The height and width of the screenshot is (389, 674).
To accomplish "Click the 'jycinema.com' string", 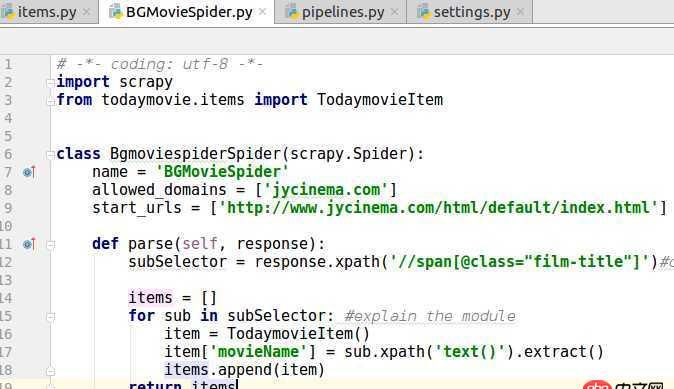I will [326, 190].
